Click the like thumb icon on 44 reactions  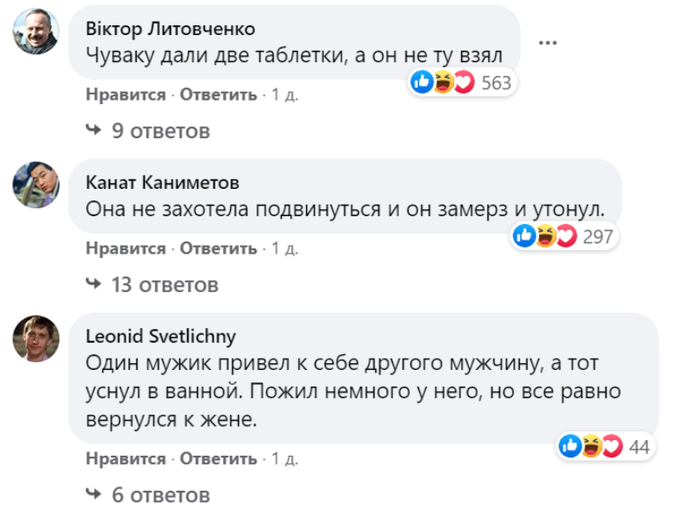(x=570, y=446)
